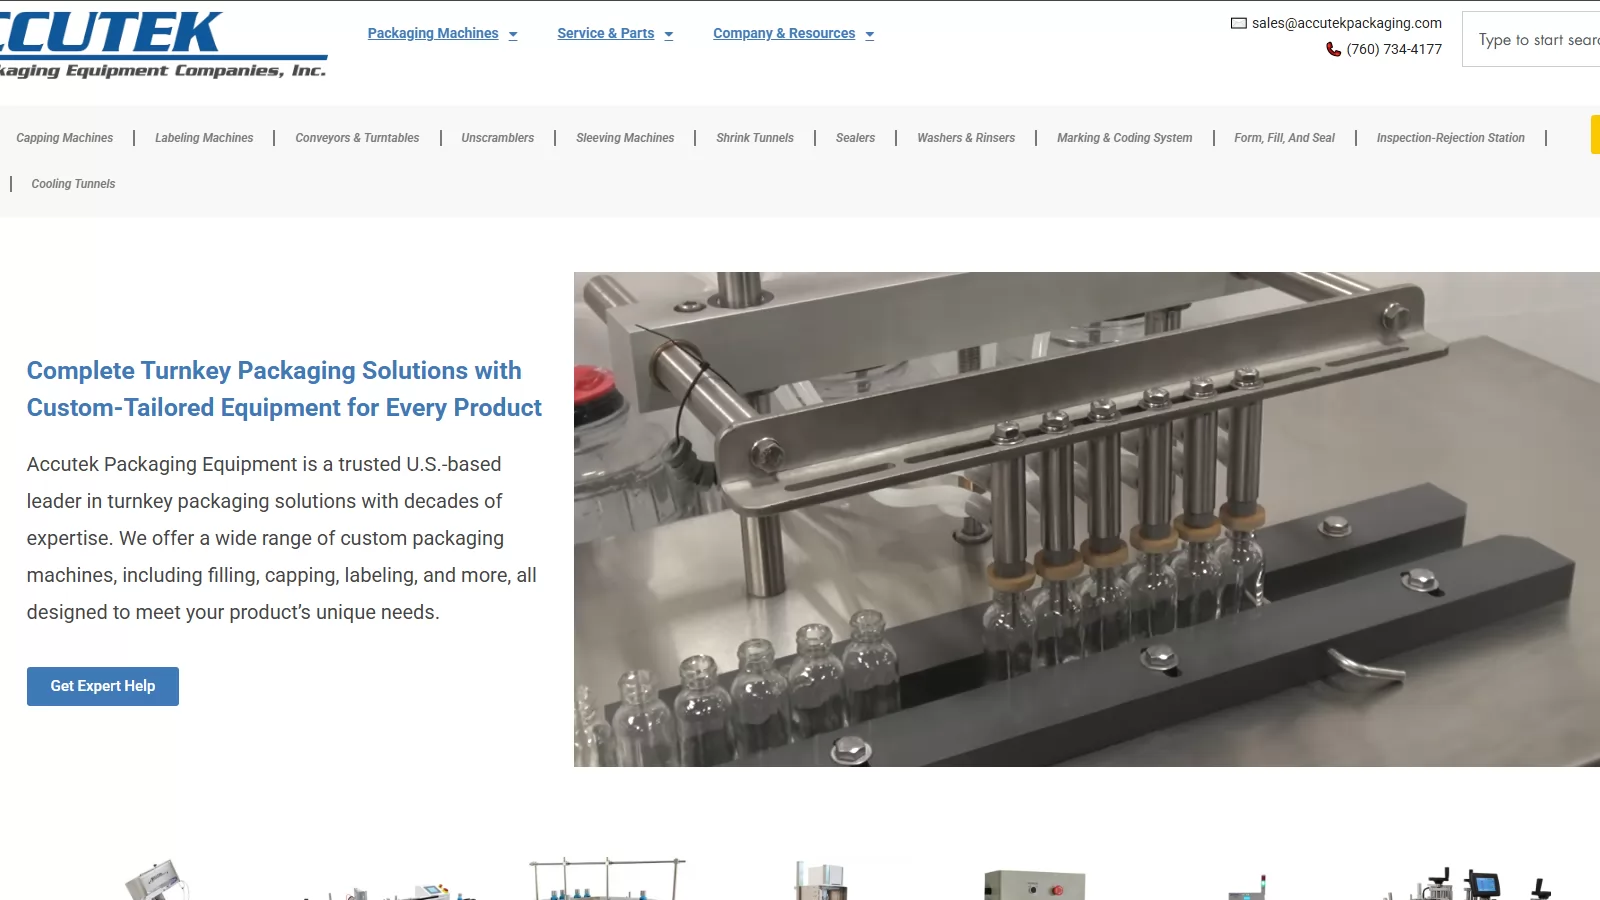Open the Shrink Tunnels page
Viewport: 1600px width, 900px height.
[755, 138]
